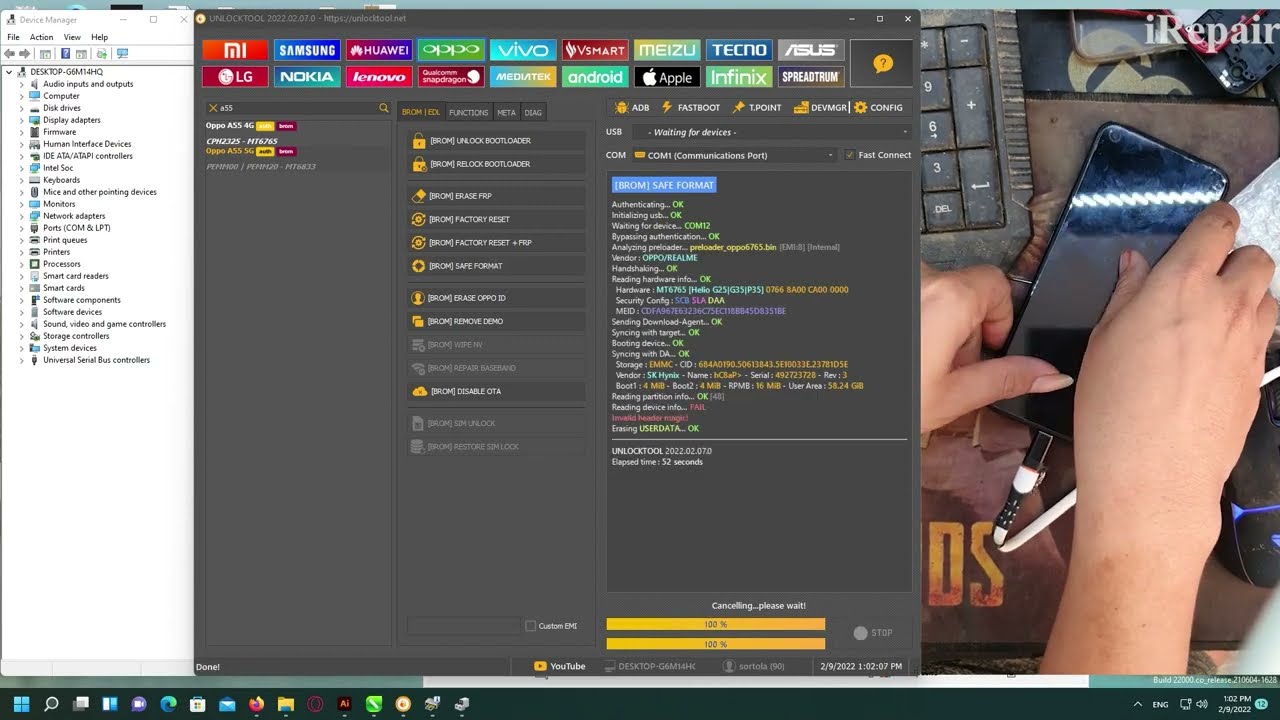This screenshot has height=720, width=1280.
Task: Click the magnifier search icon in model box
Action: (x=383, y=108)
